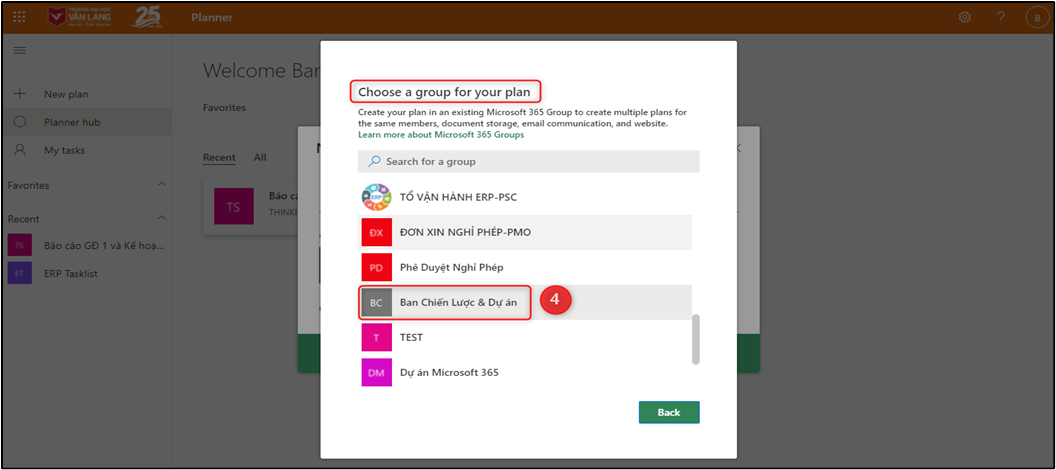Open Learn more about Microsoft 365 Groups link
The width and height of the screenshot is (1056, 470).
(x=441, y=135)
